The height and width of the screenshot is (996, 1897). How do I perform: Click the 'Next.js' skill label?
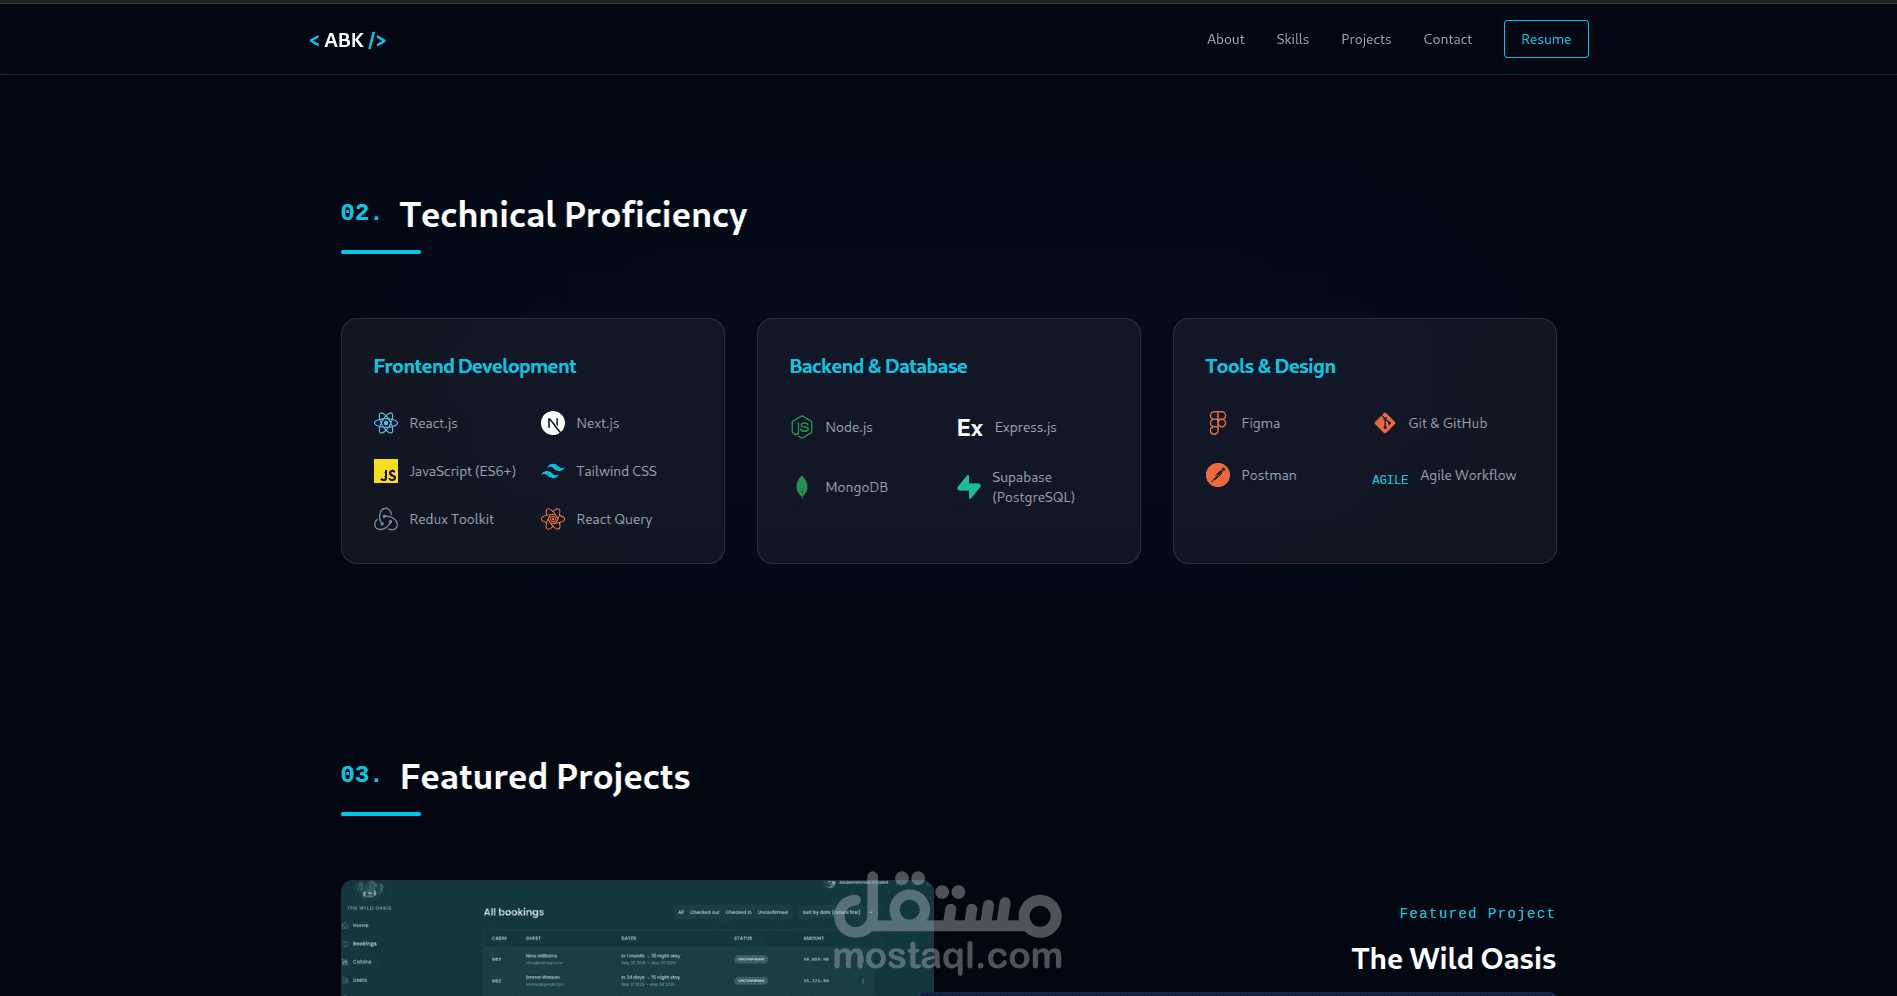[598, 423]
